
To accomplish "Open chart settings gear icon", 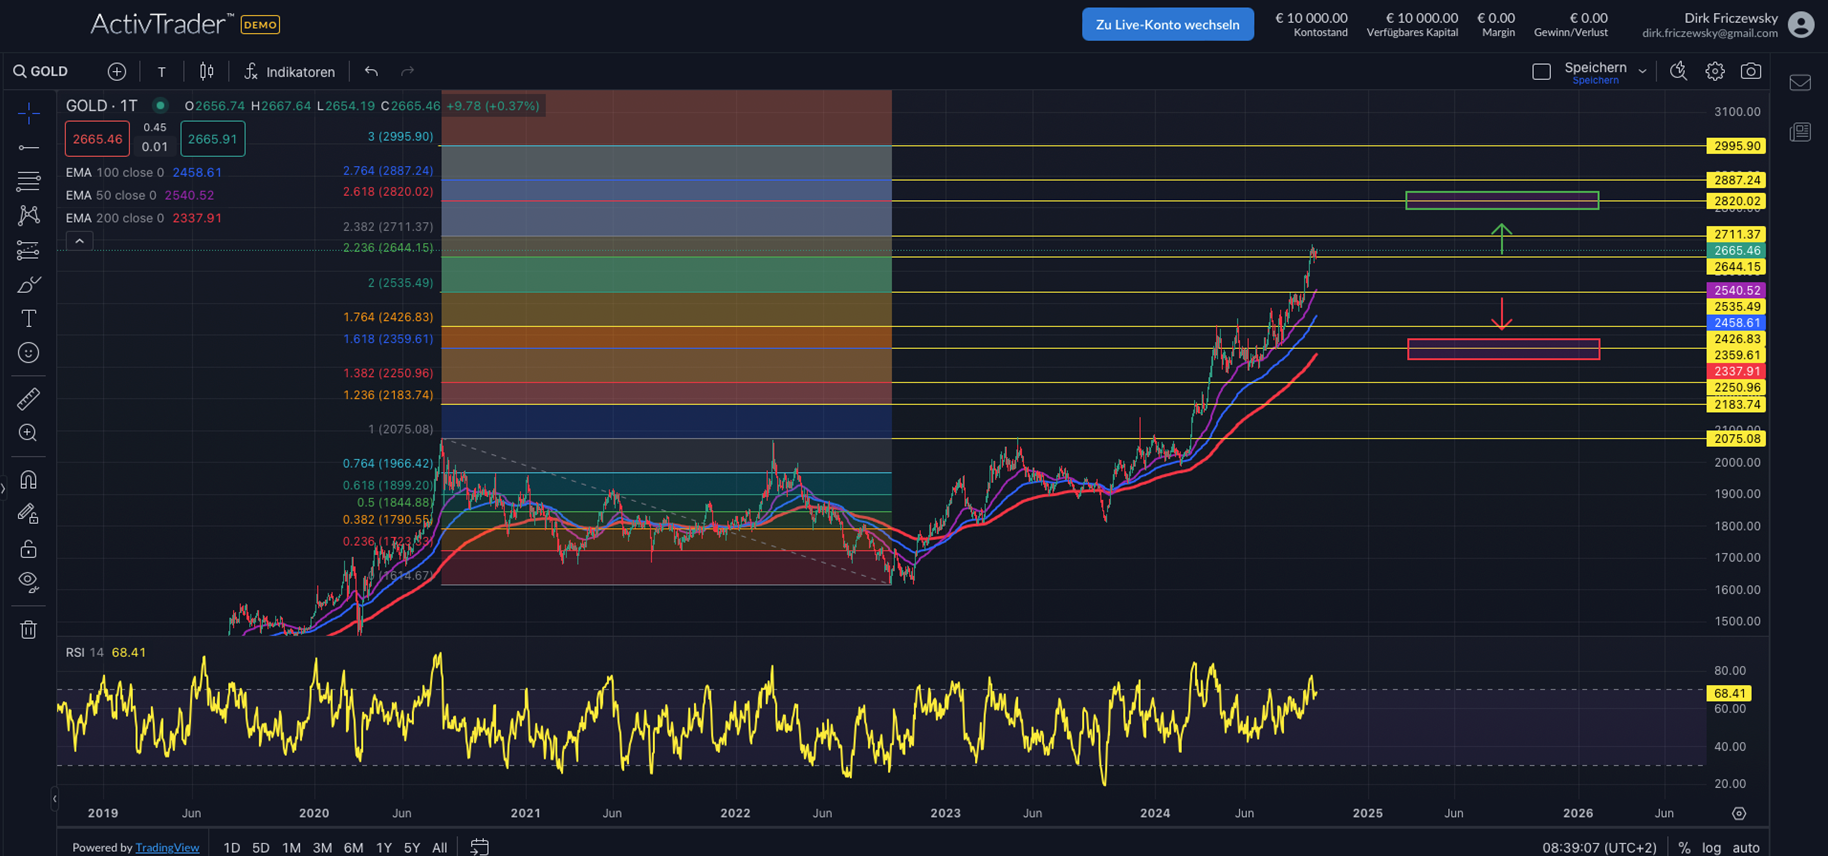I will 1715,71.
